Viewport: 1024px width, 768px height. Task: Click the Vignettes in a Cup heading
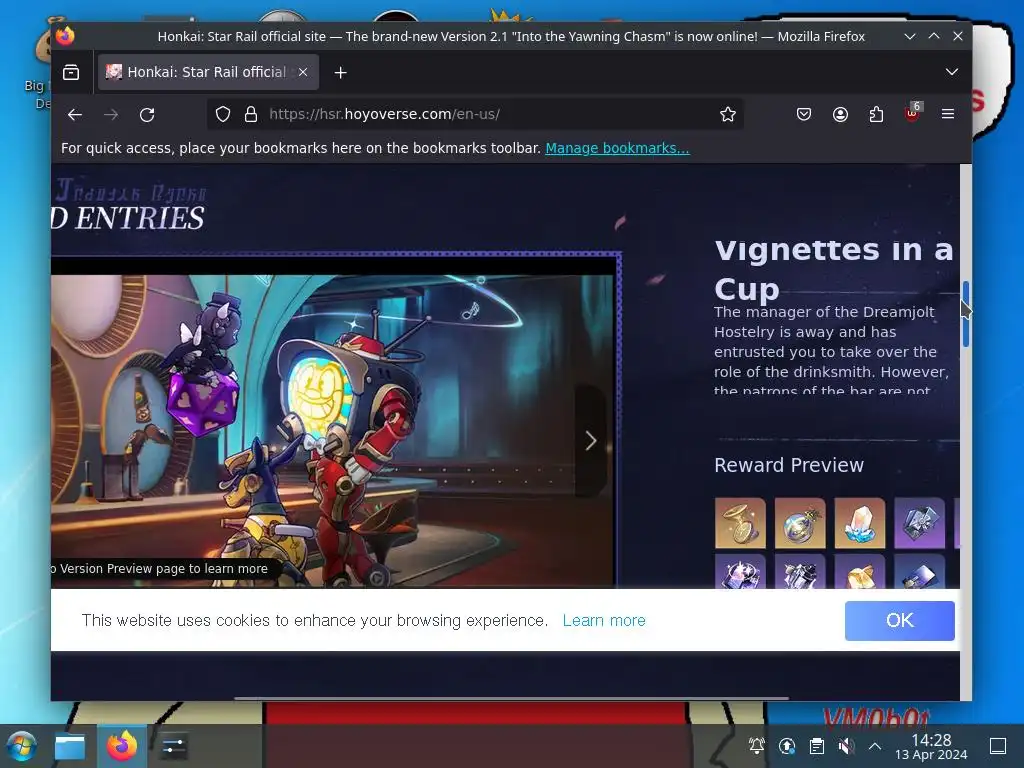tap(834, 270)
